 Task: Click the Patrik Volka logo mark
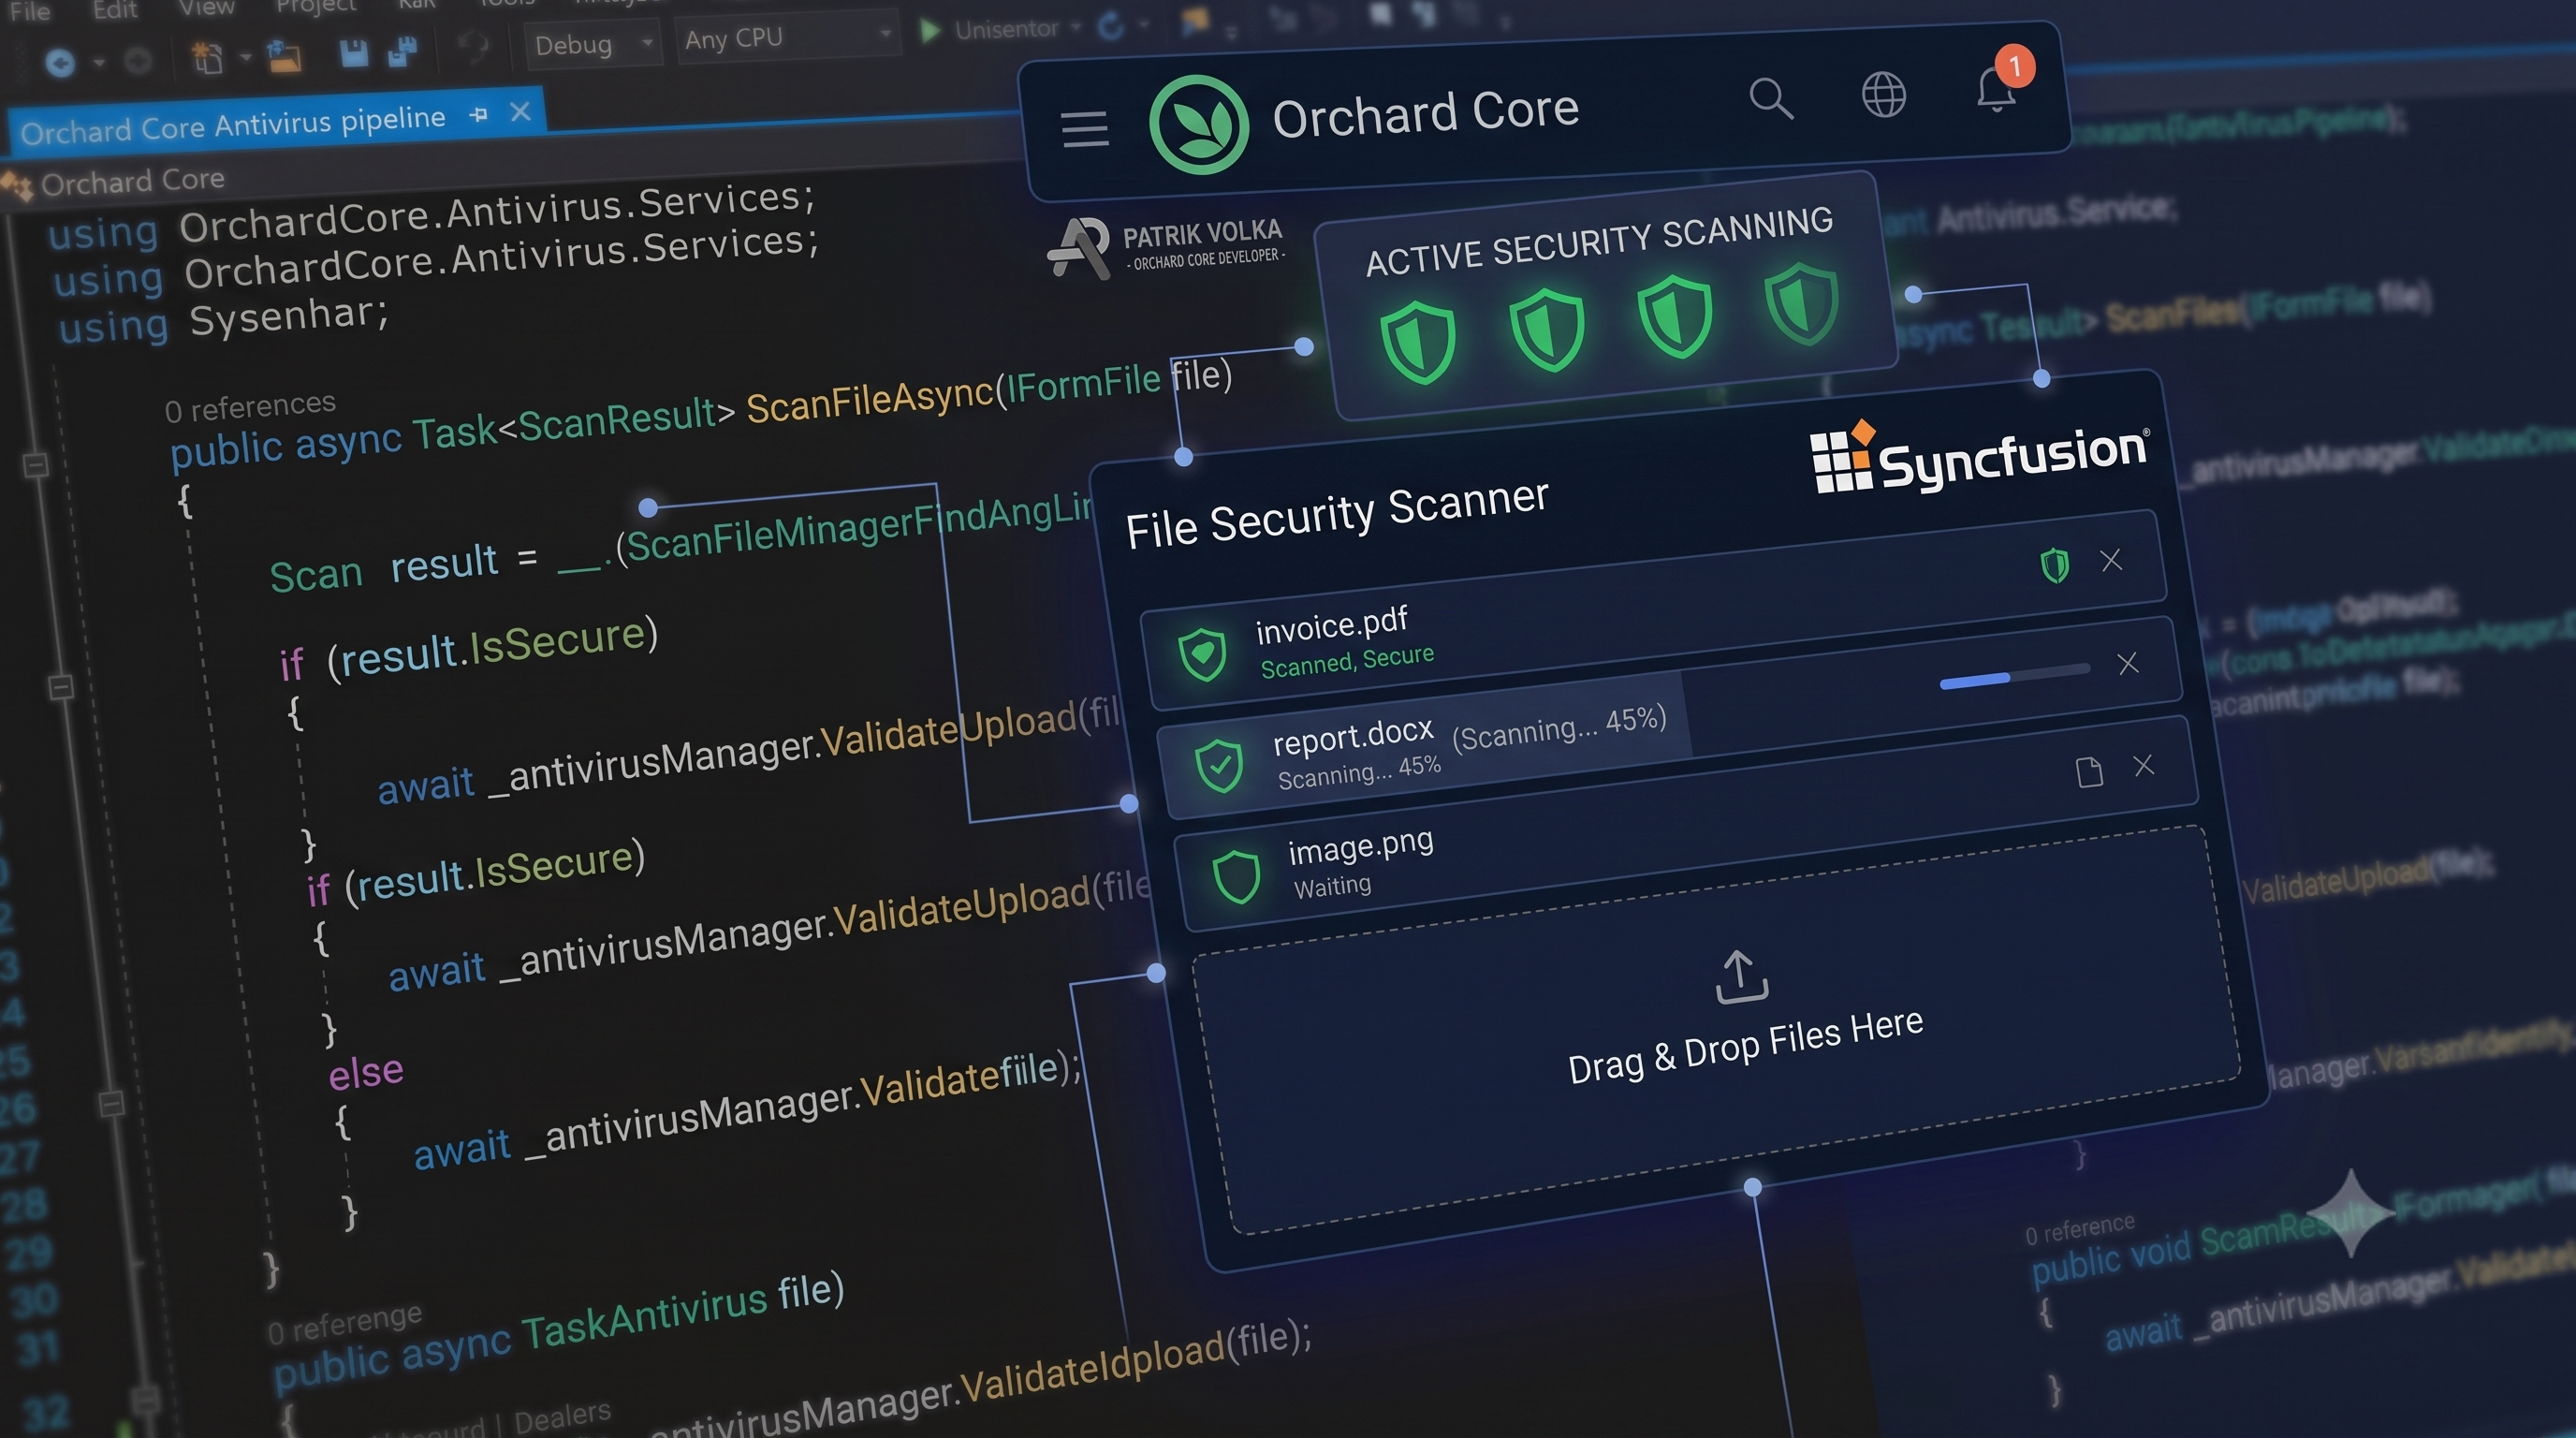click(1078, 248)
